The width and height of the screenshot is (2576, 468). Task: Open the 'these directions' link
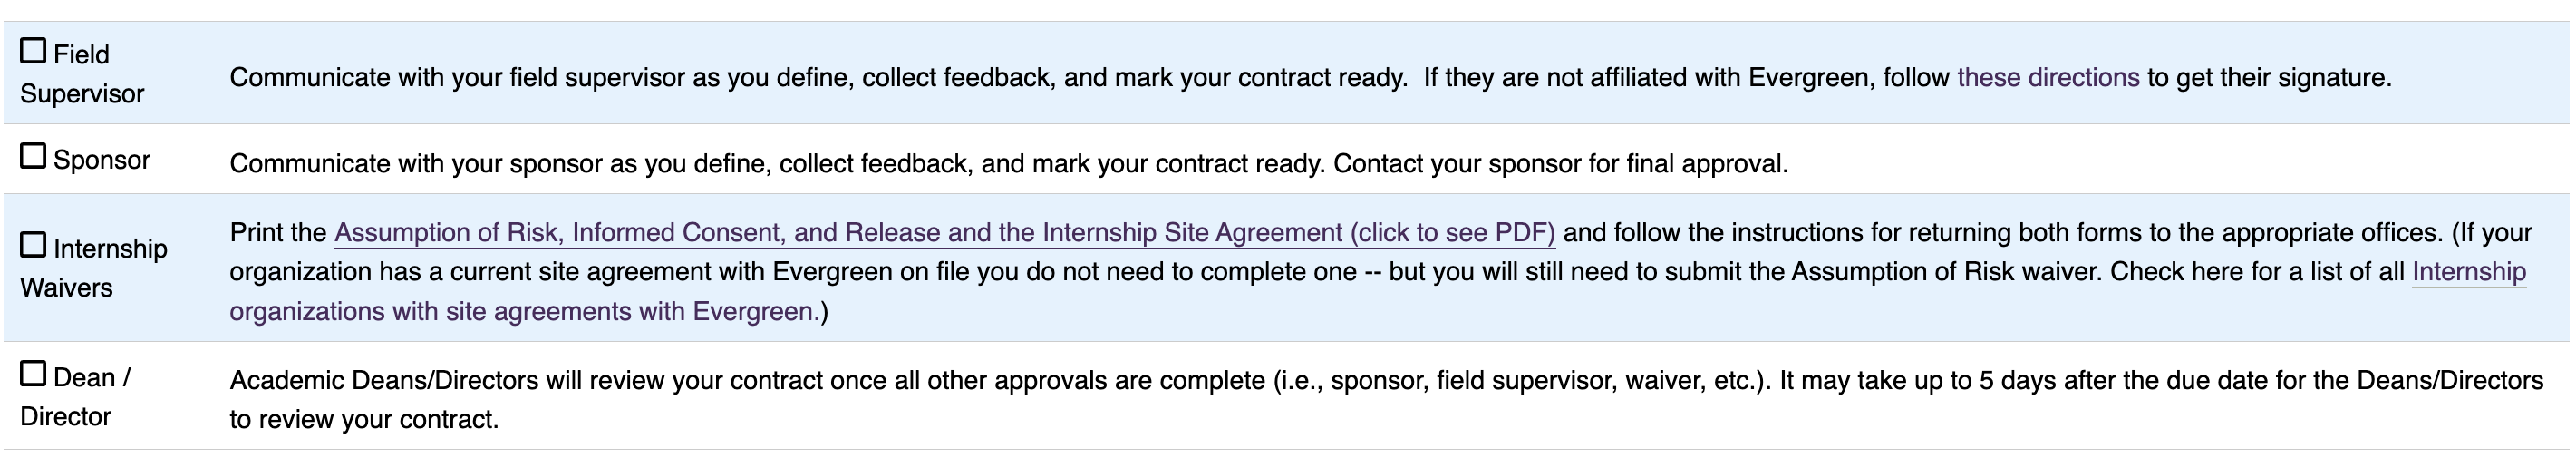2047,78
